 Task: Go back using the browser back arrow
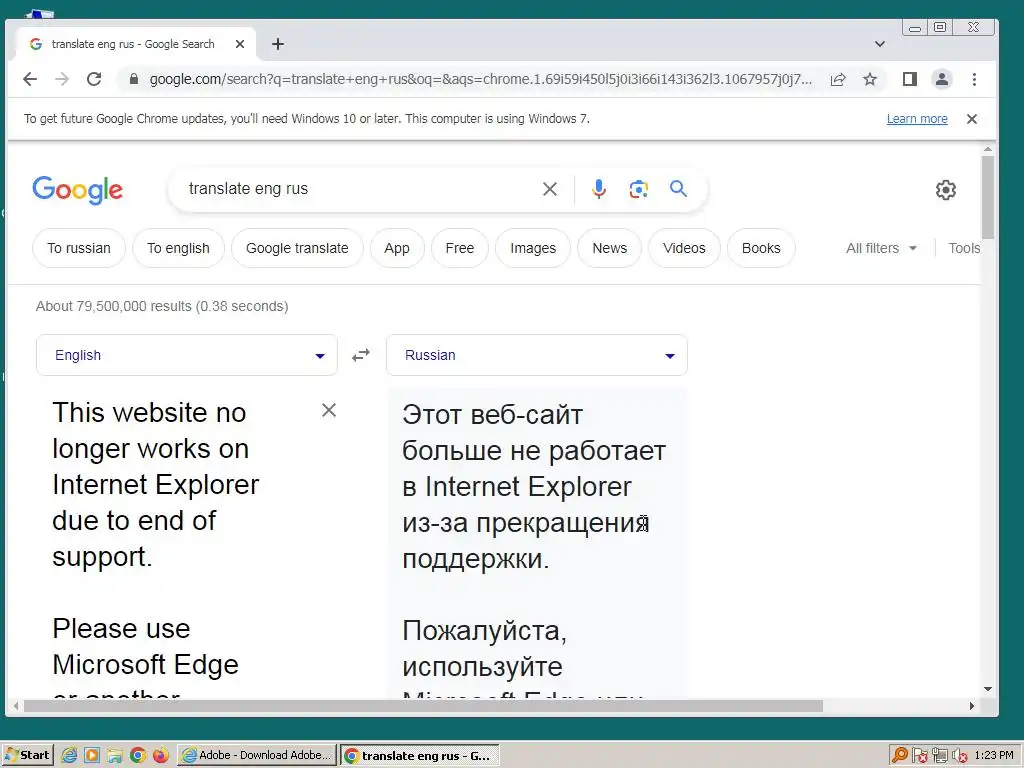click(30, 79)
